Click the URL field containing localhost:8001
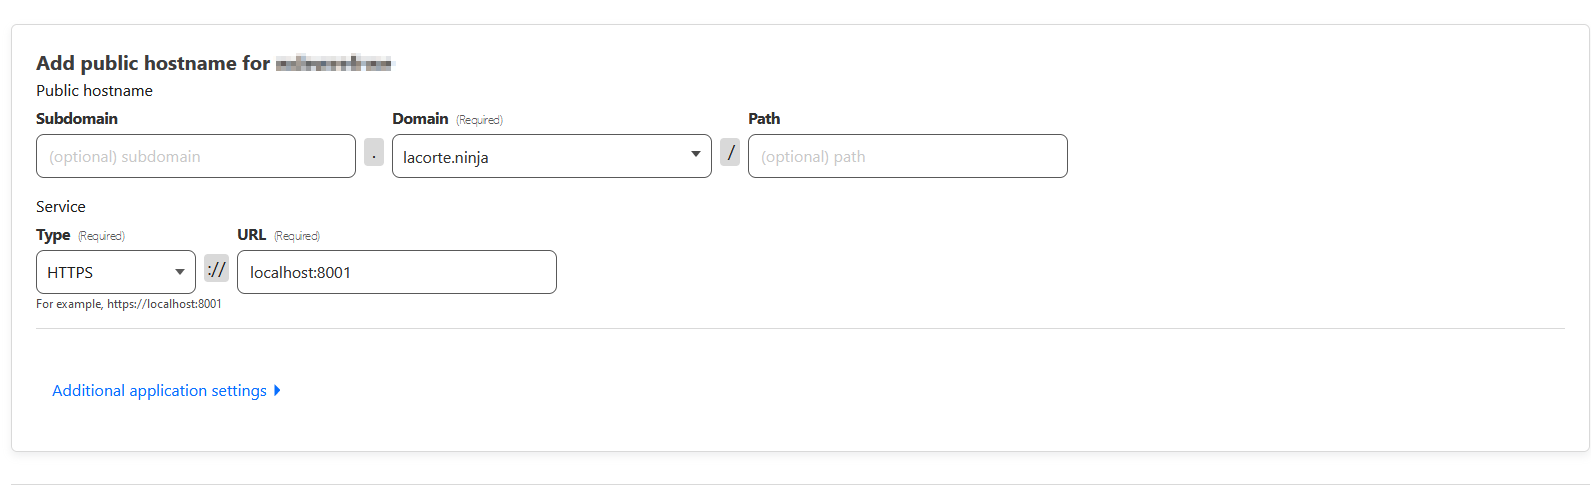This screenshot has width=1591, height=487. (396, 272)
